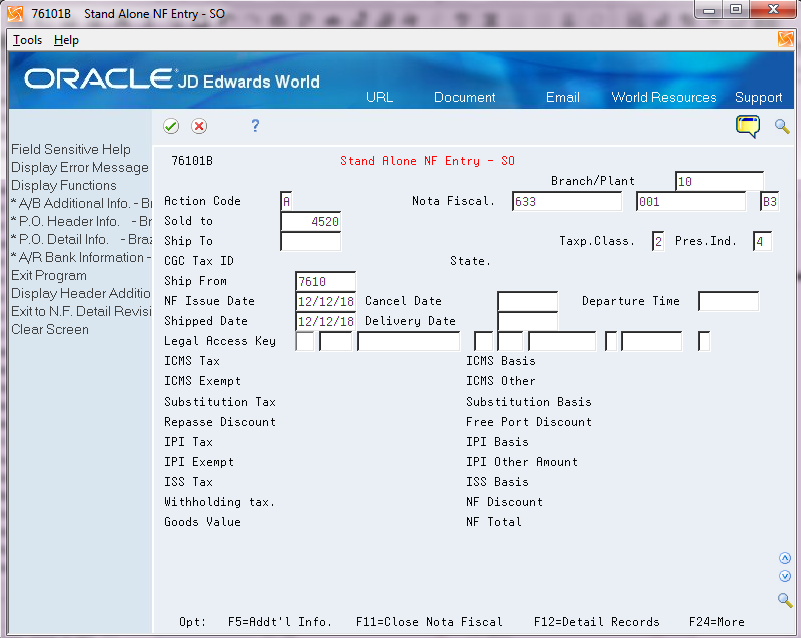Screen dimensions: 801x638
Task: Click the first Legal Access Key box
Action: click(x=305, y=341)
